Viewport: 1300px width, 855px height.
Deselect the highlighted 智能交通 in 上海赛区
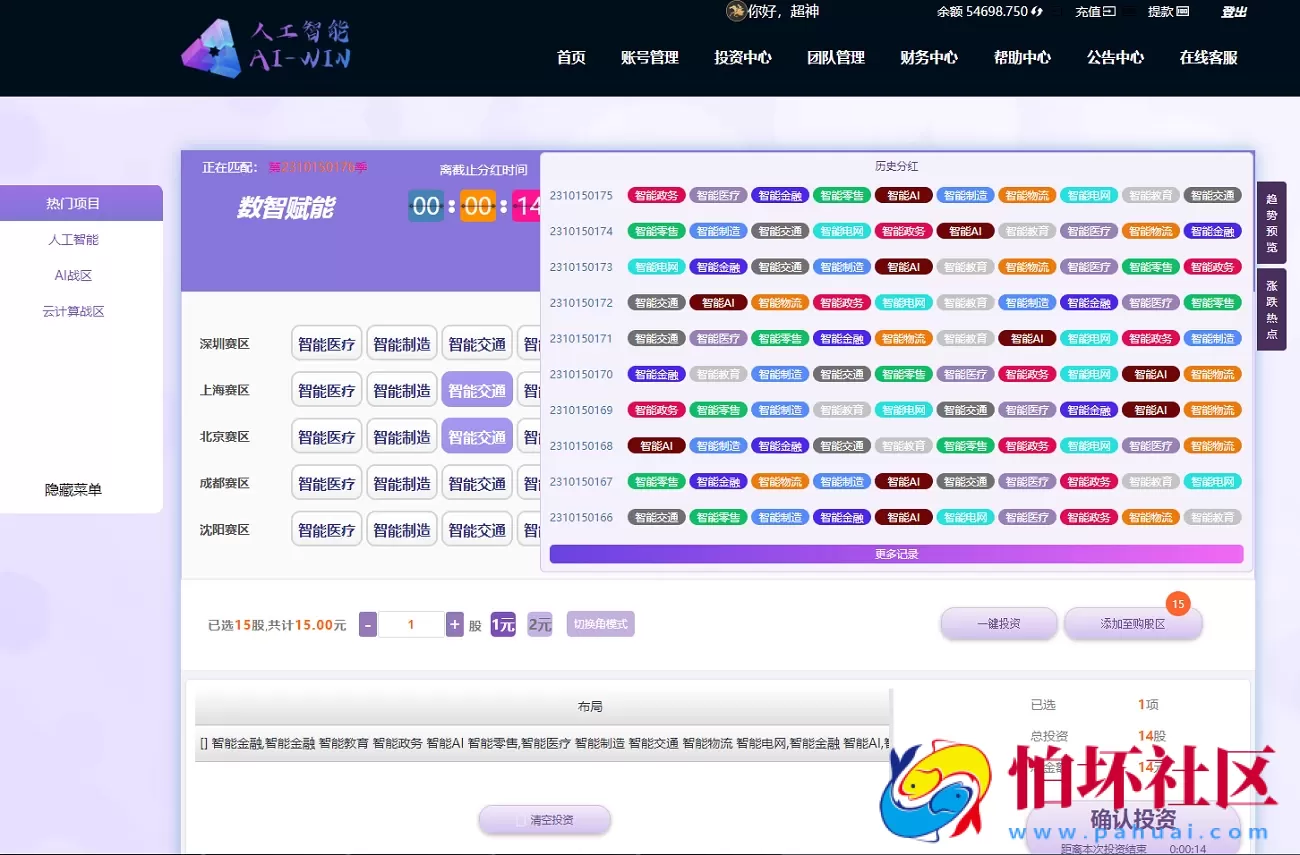477,389
